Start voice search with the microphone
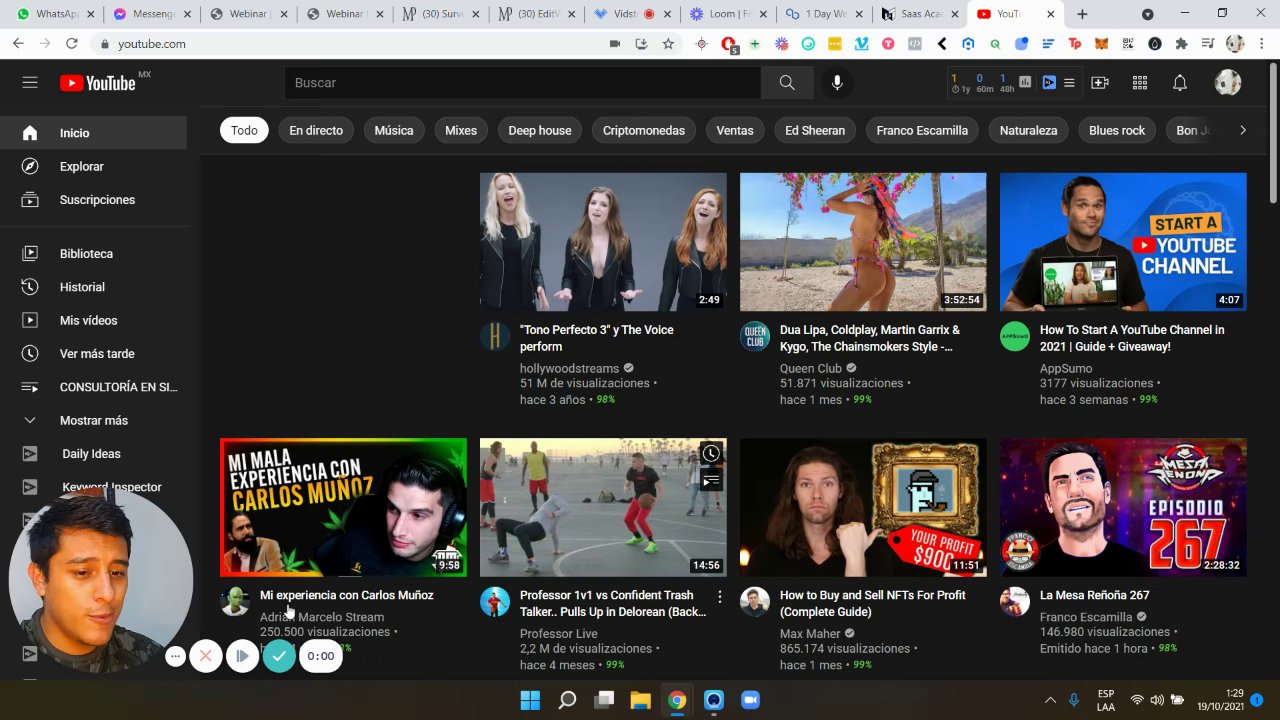Viewport: 1280px width, 720px height. click(x=837, y=83)
